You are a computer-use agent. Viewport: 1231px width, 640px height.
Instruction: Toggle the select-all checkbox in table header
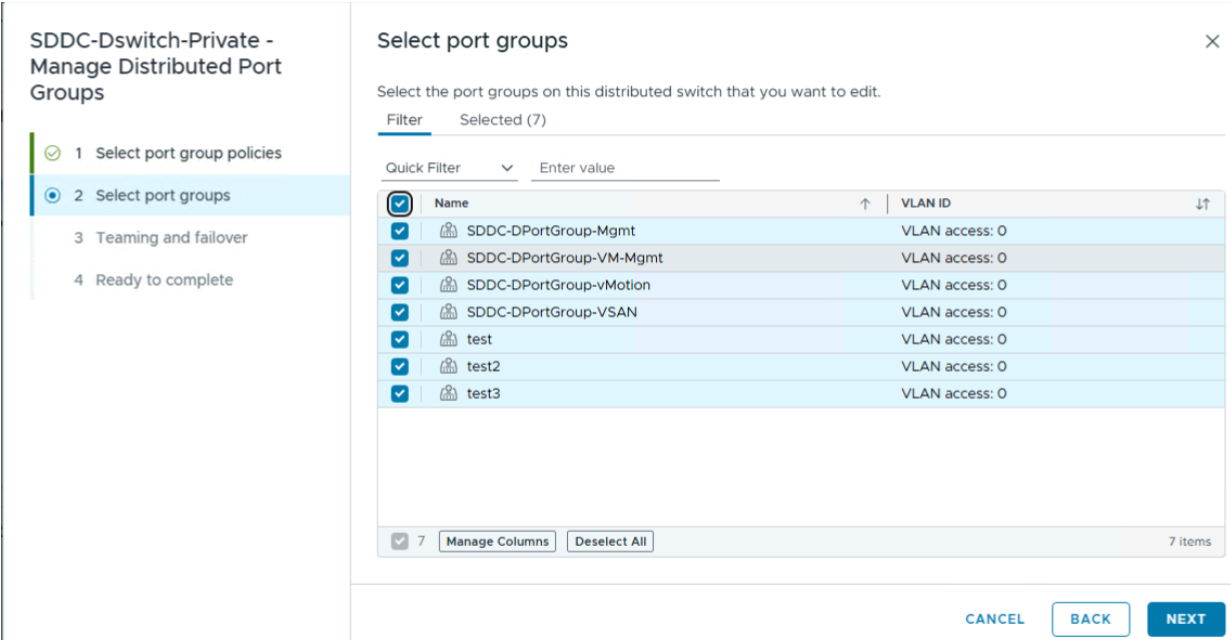click(399, 204)
